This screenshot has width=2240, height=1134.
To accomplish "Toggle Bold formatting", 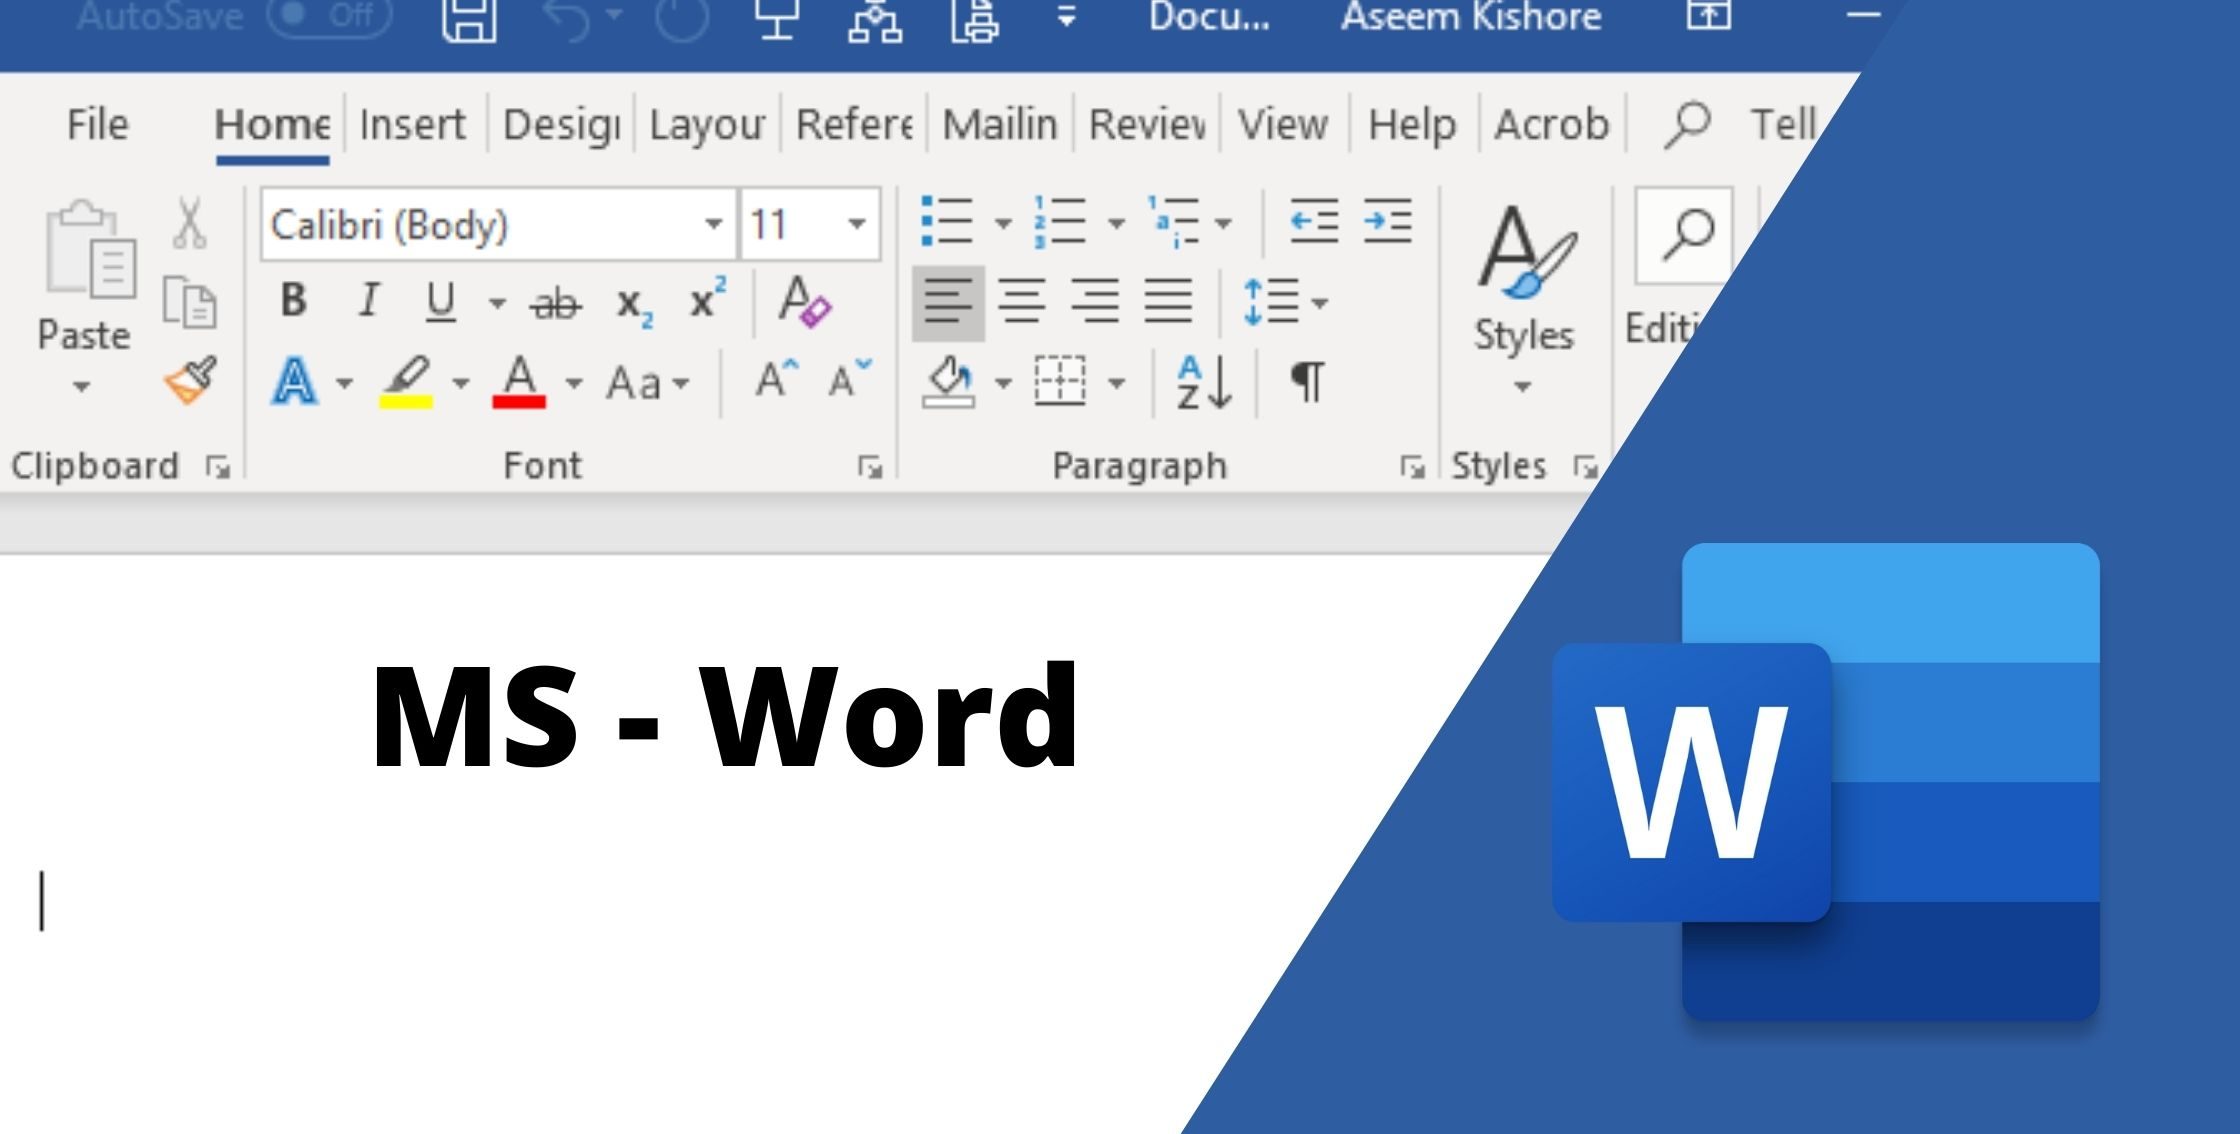I will (x=293, y=300).
